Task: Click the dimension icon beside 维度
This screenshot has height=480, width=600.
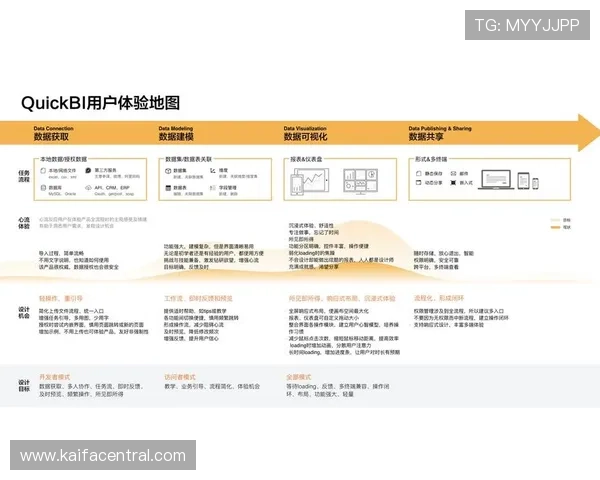Action: tap(213, 170)
